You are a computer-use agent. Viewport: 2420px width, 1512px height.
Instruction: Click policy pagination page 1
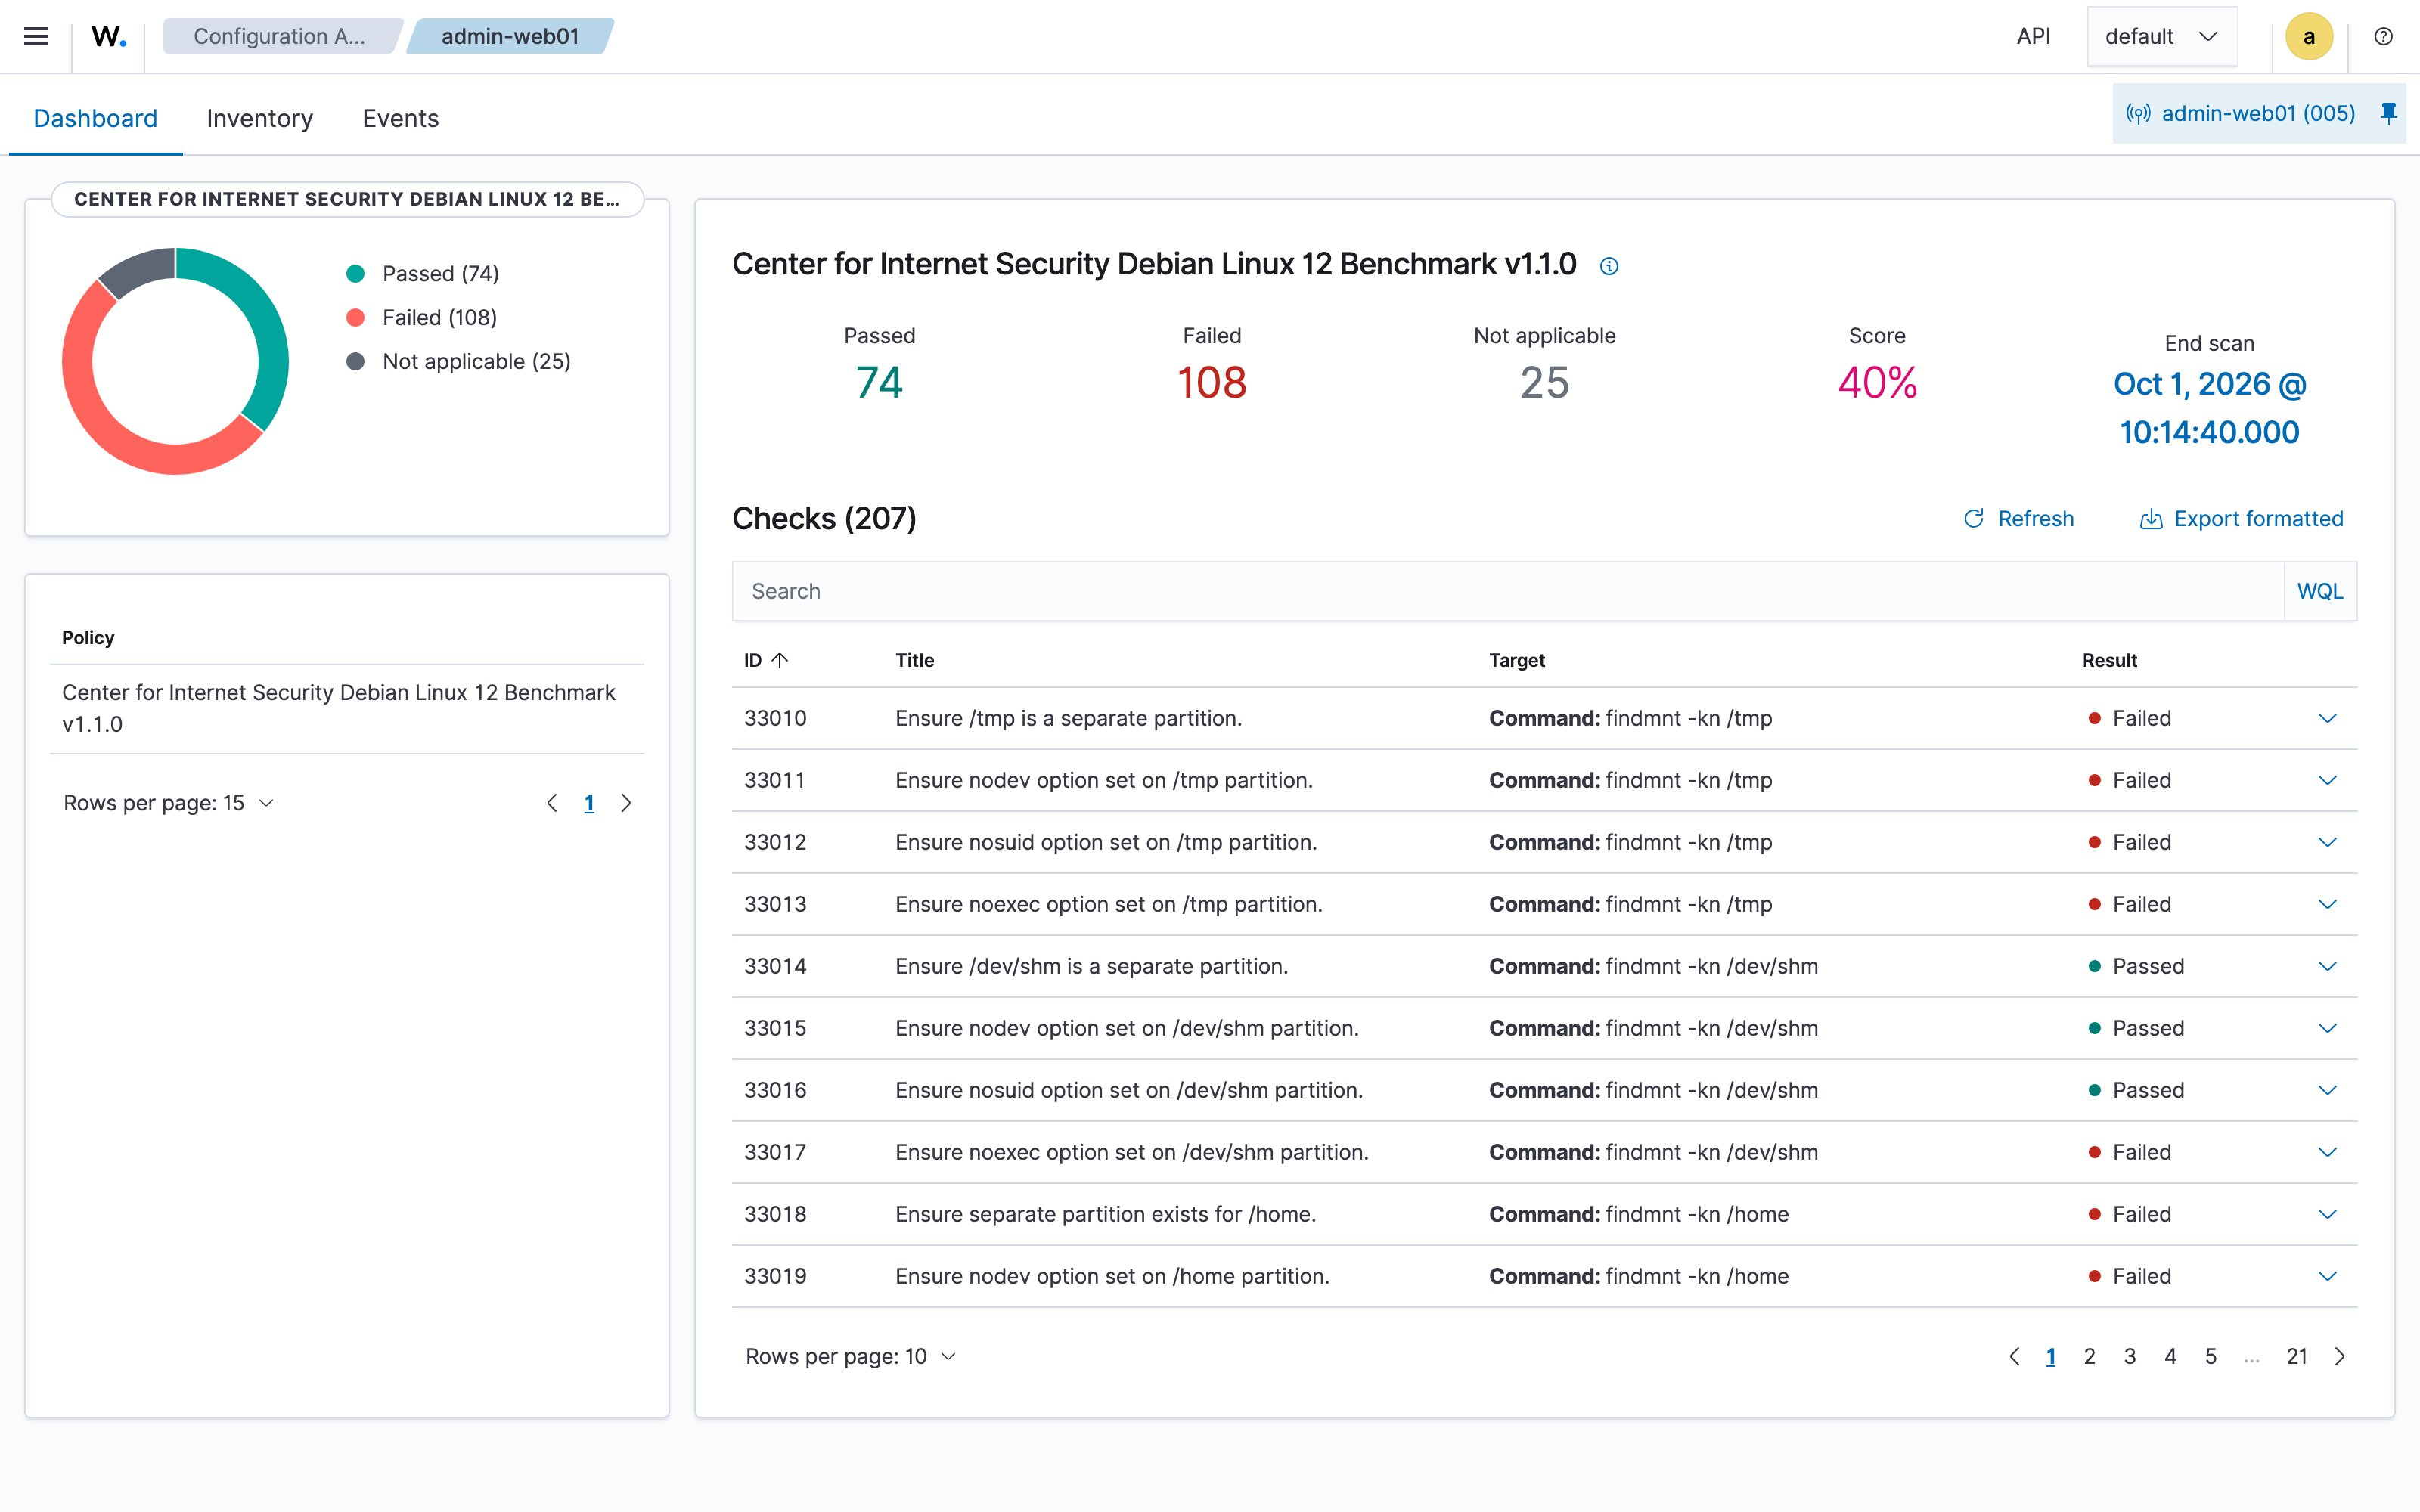[589, 803]
